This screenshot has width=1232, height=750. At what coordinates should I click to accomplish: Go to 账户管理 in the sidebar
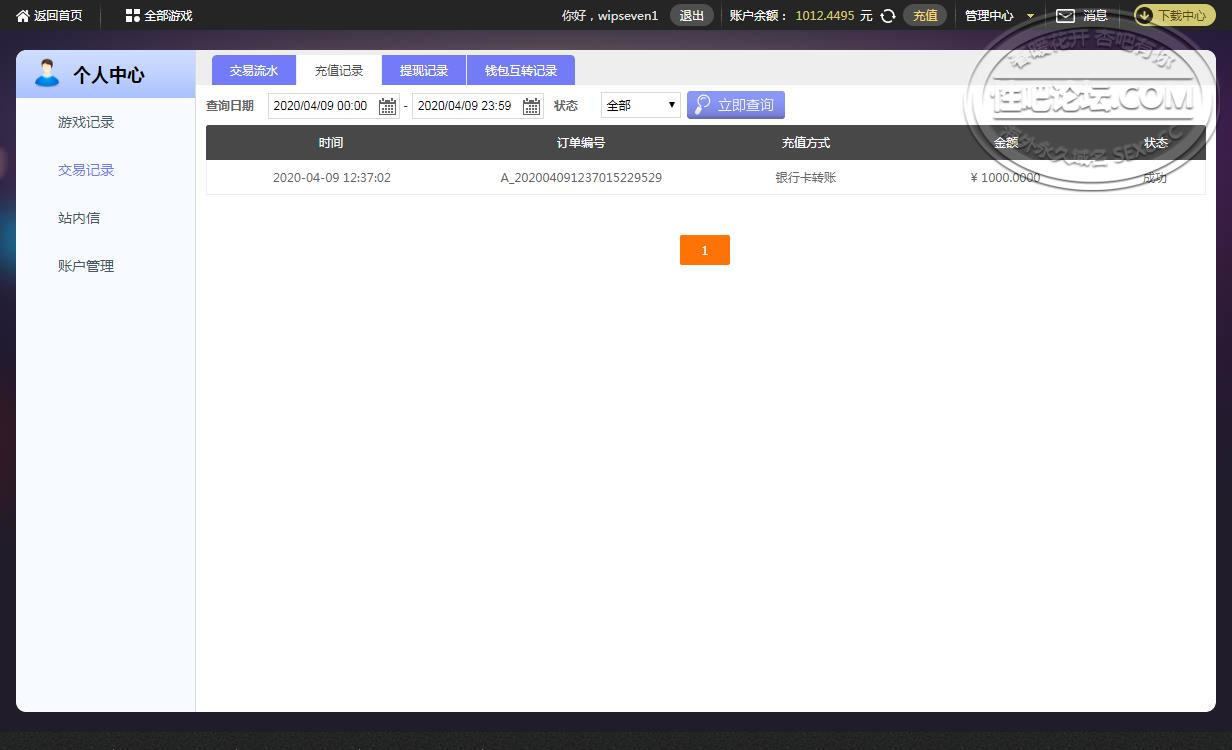(x=86, y=266)
